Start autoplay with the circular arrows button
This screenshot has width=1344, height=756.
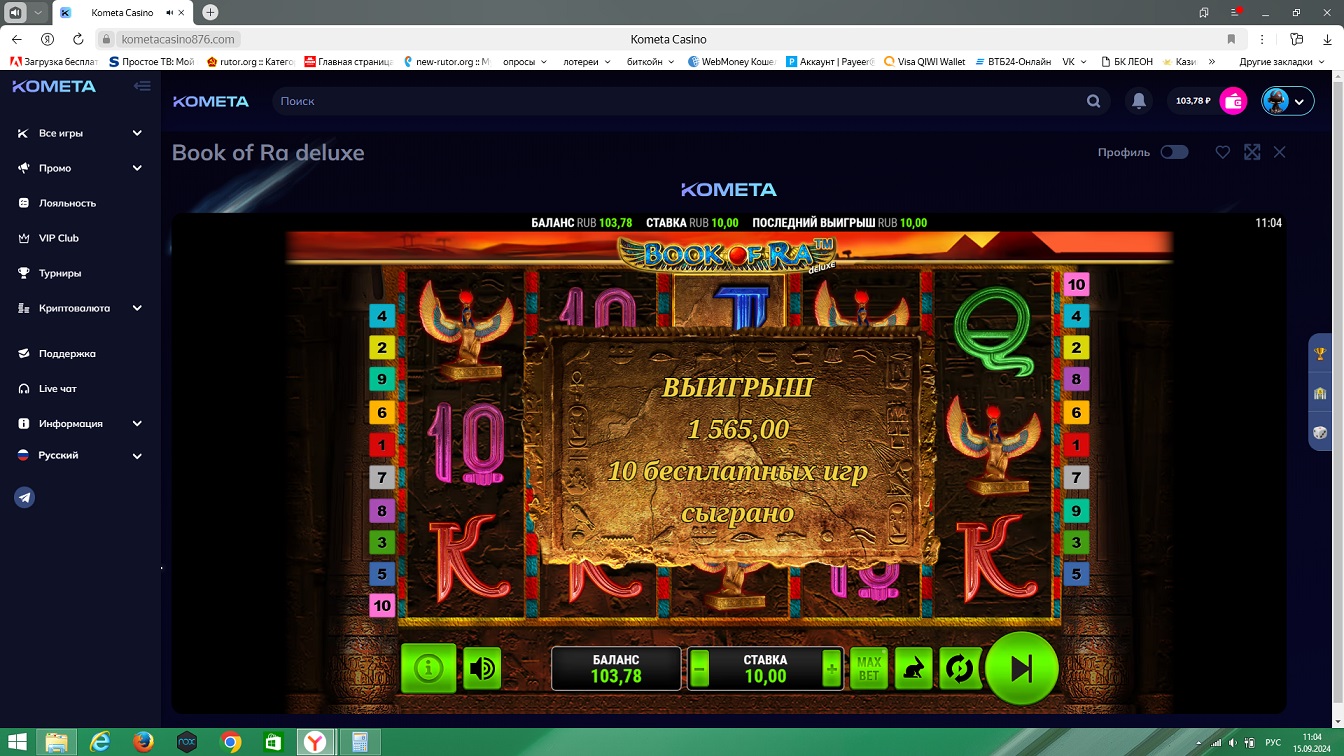point(959,669)
